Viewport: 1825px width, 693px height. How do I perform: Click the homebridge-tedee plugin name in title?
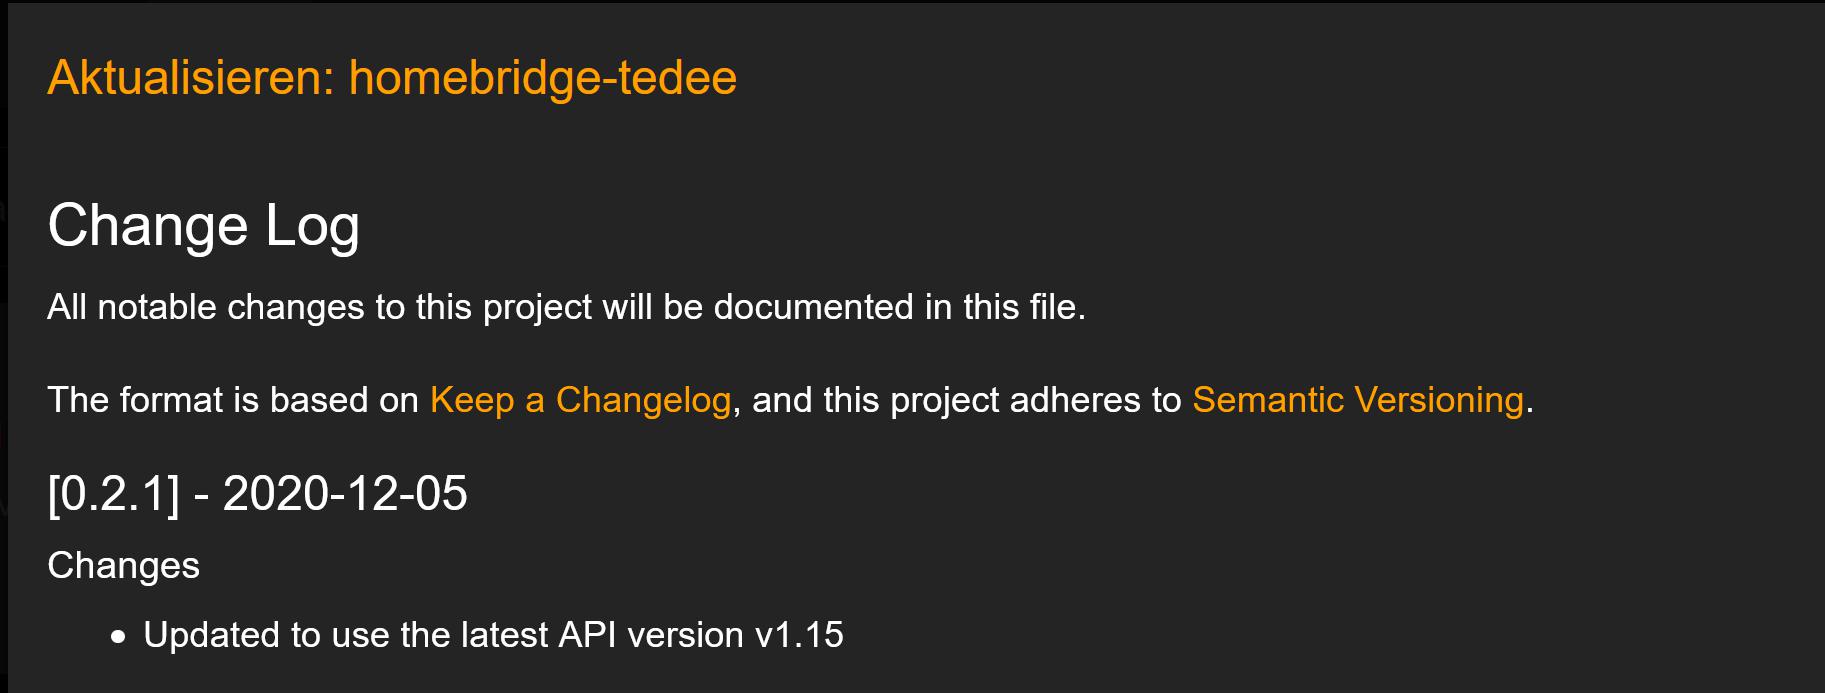(x=542, y=78)
